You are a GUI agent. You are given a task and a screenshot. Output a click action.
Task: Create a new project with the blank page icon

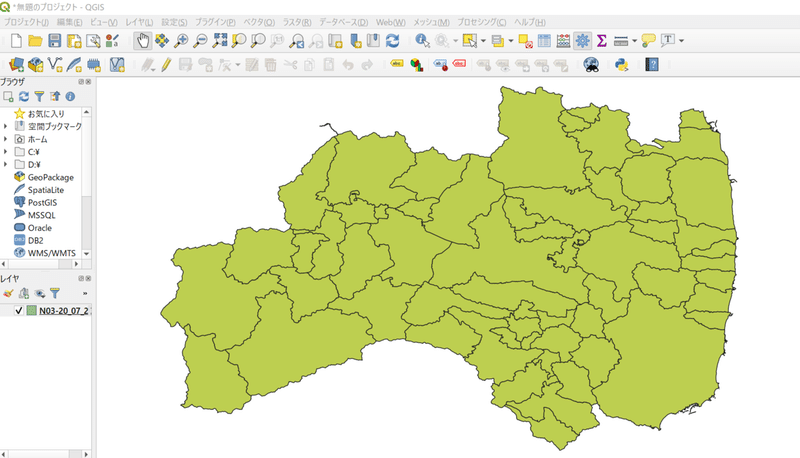pyautogui.click(x=16, y=41)
